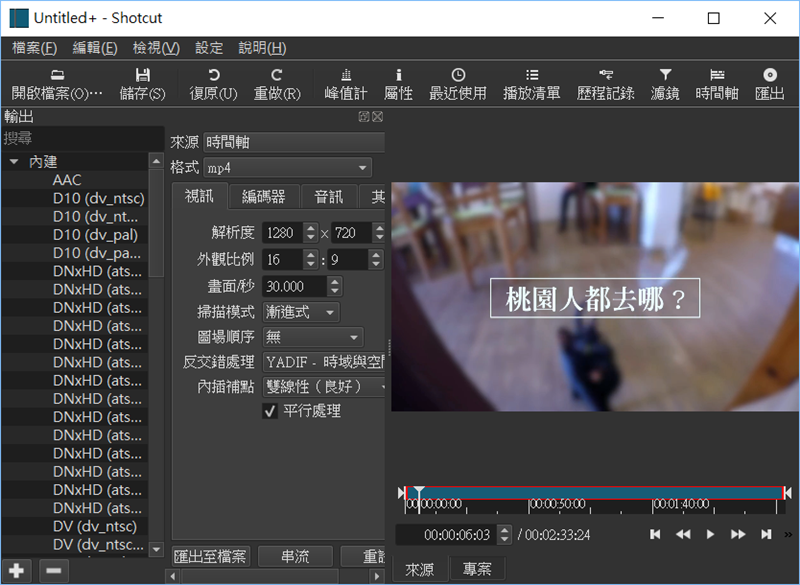
Task: Open the 播放清單 playlist panel
Action: [x=531, y=75]
